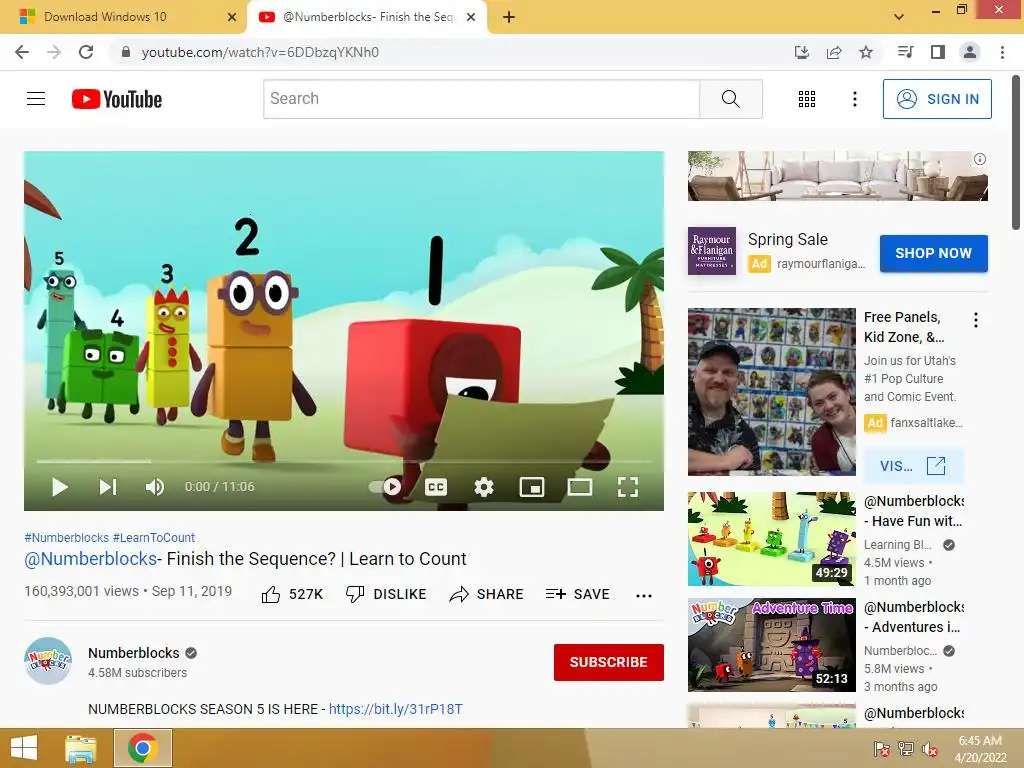Open the player settings gear

(x=484, y=487)
